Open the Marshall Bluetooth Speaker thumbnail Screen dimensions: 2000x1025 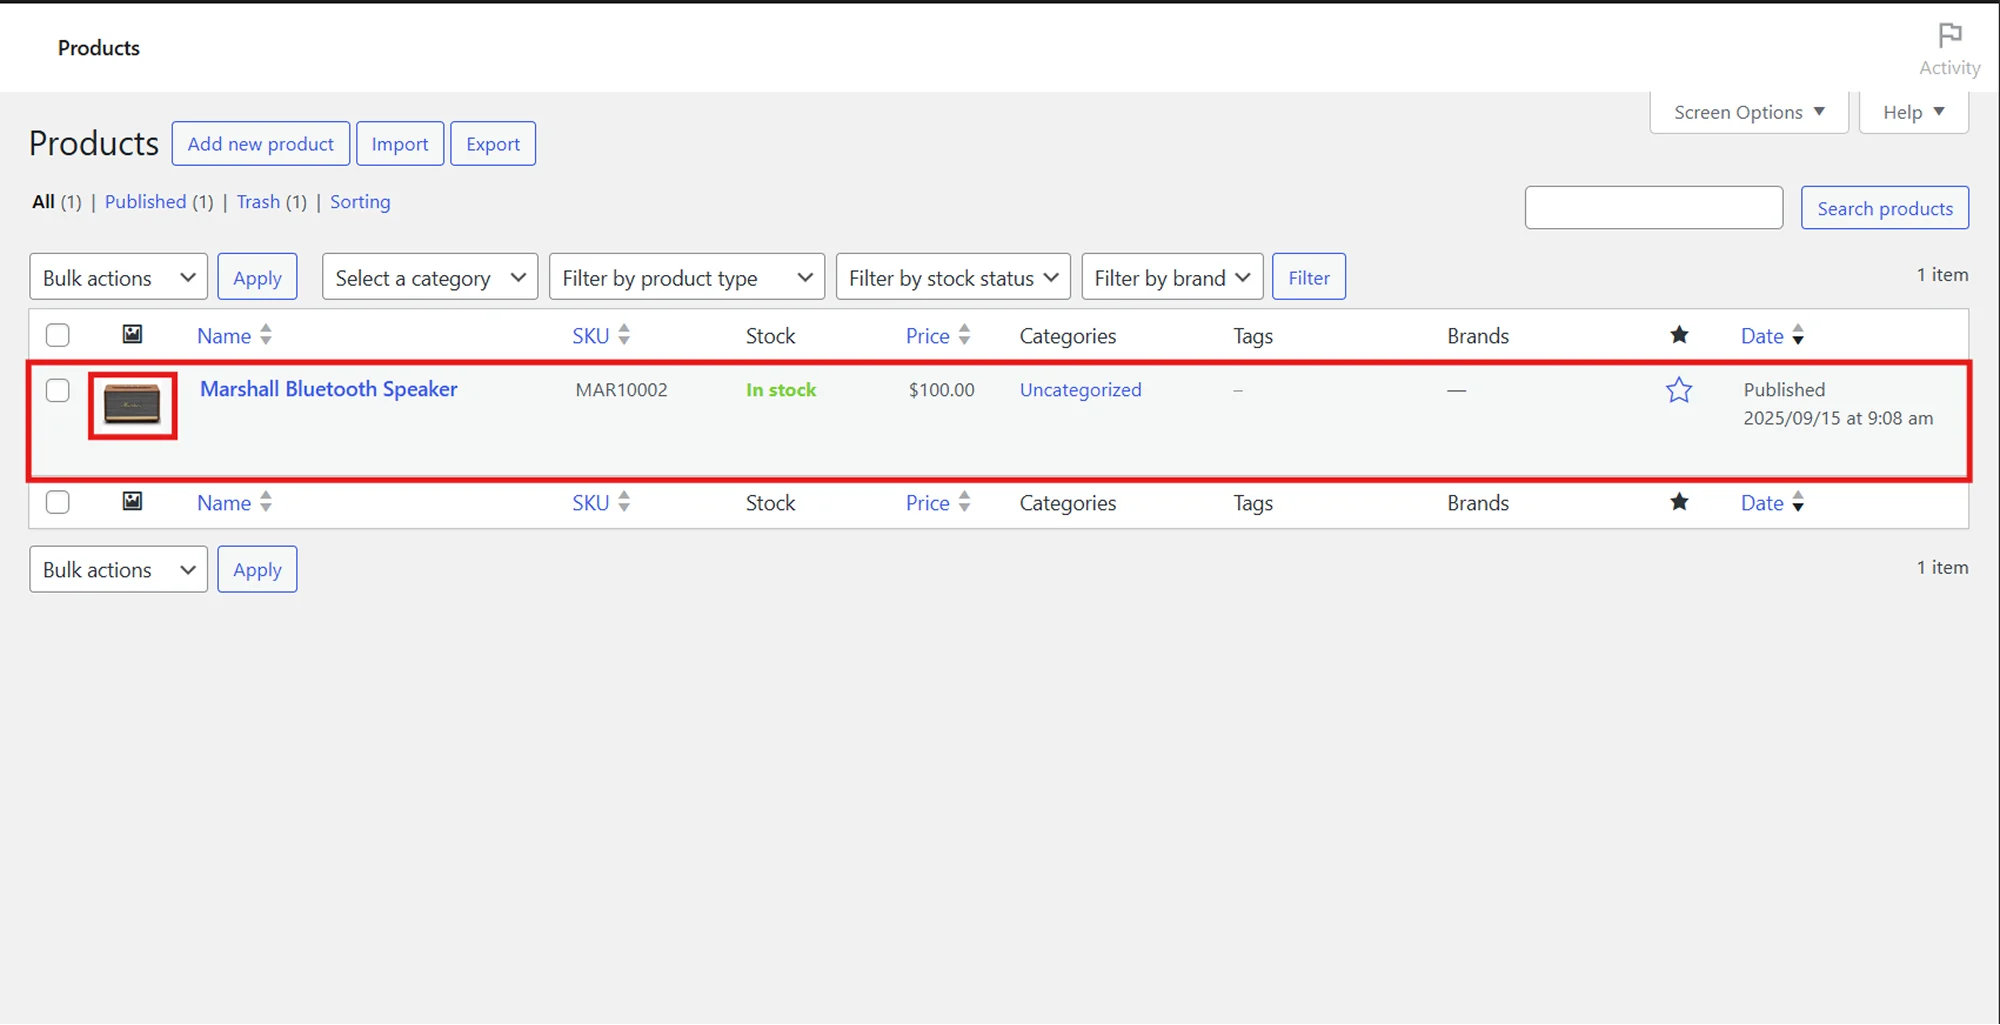coord(132,405)
